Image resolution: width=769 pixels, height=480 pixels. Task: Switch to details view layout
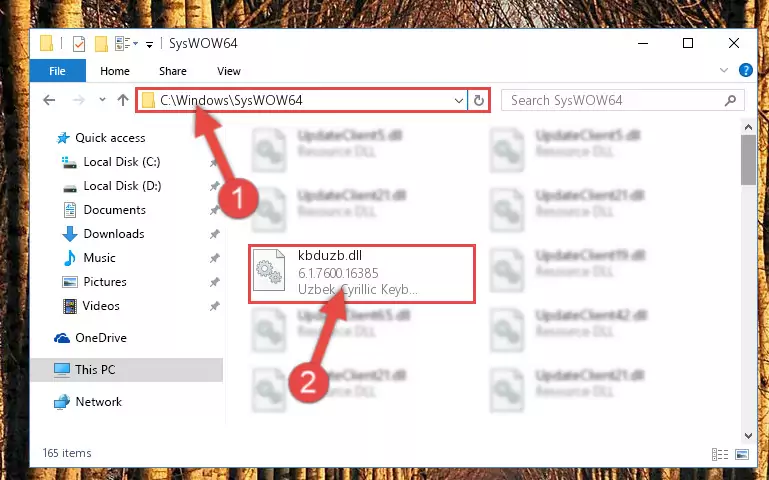tap(719, 455)
